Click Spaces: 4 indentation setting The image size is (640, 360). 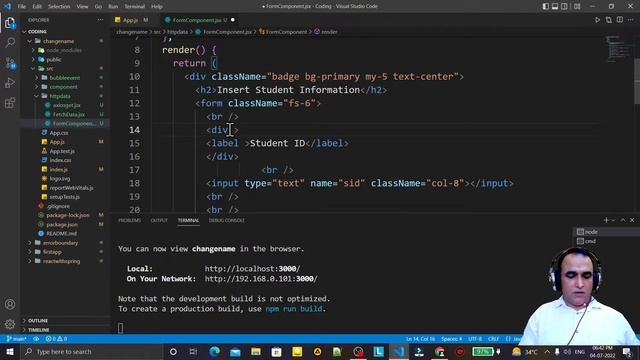pyautogui.click(x=451, y=339)
